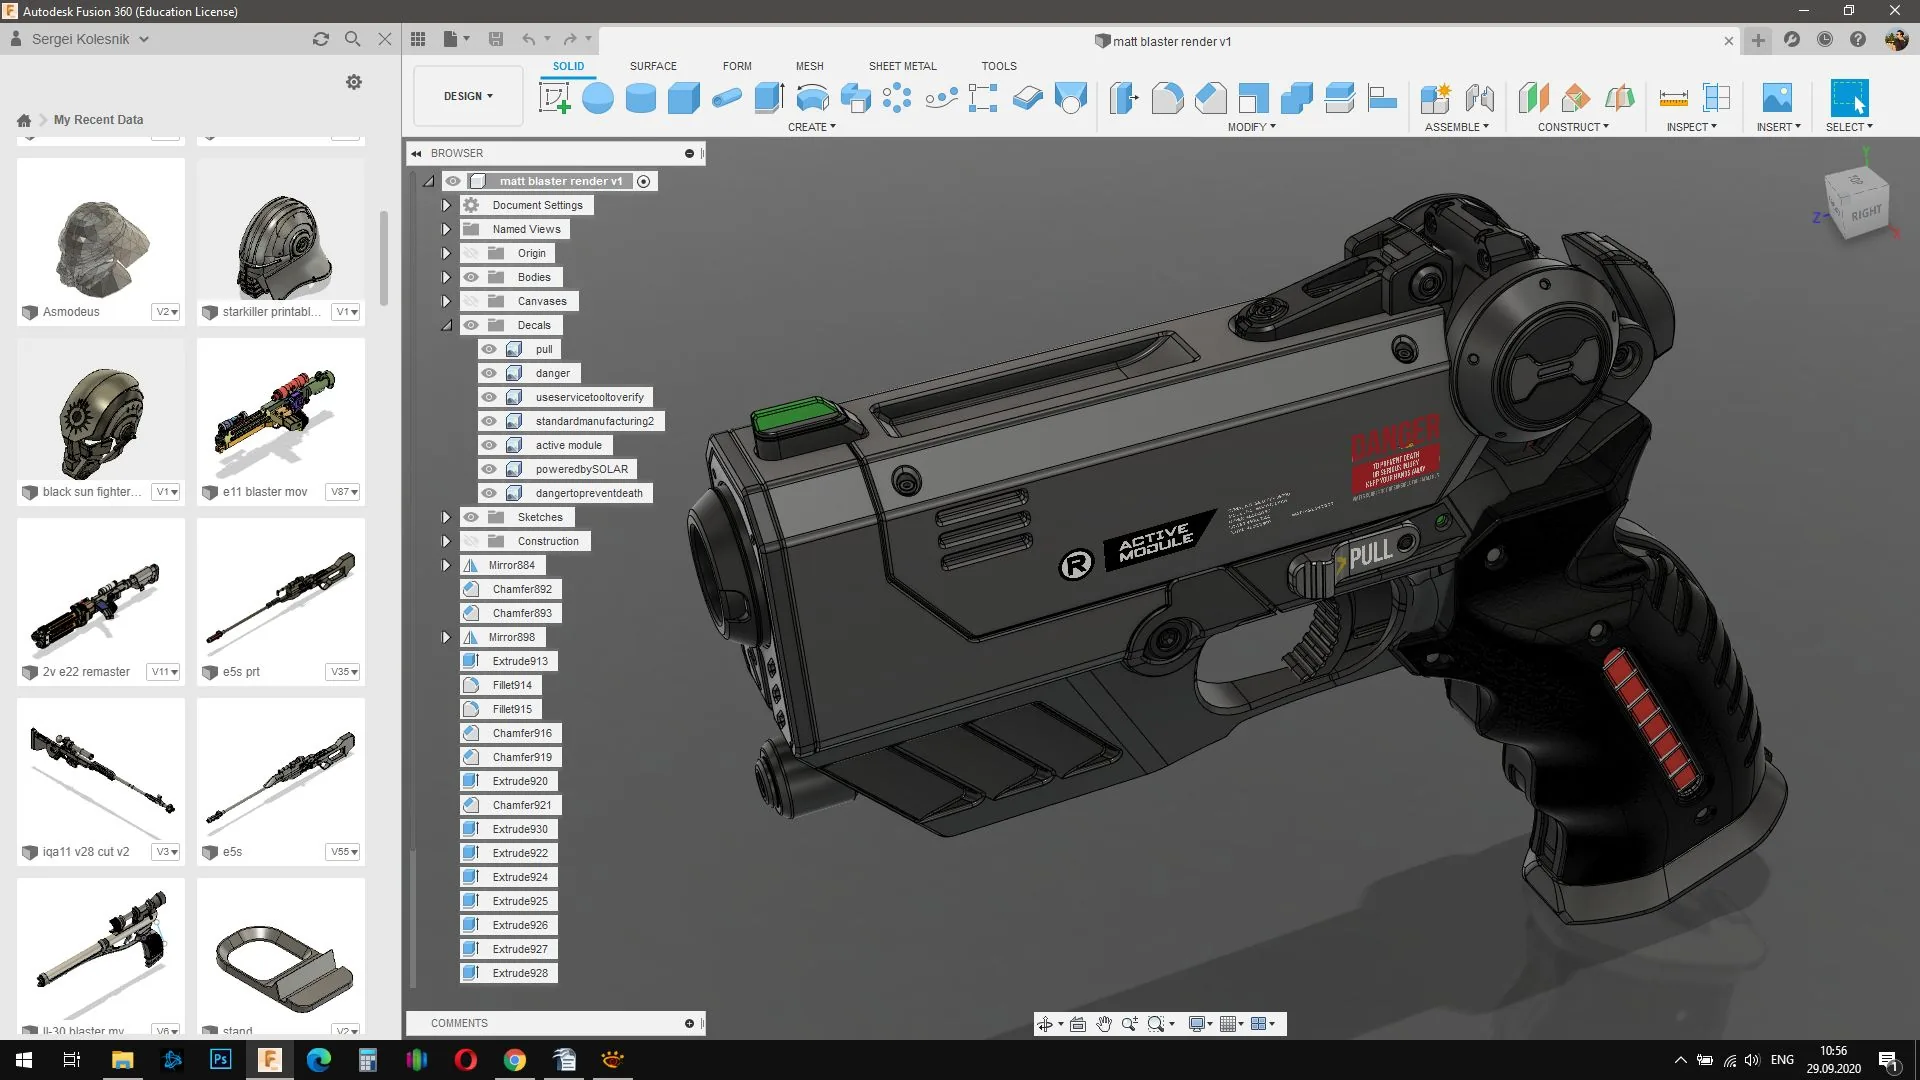Pick the Box primitive tool
Screen dimensions: 1920x1080
coord(684,98)
